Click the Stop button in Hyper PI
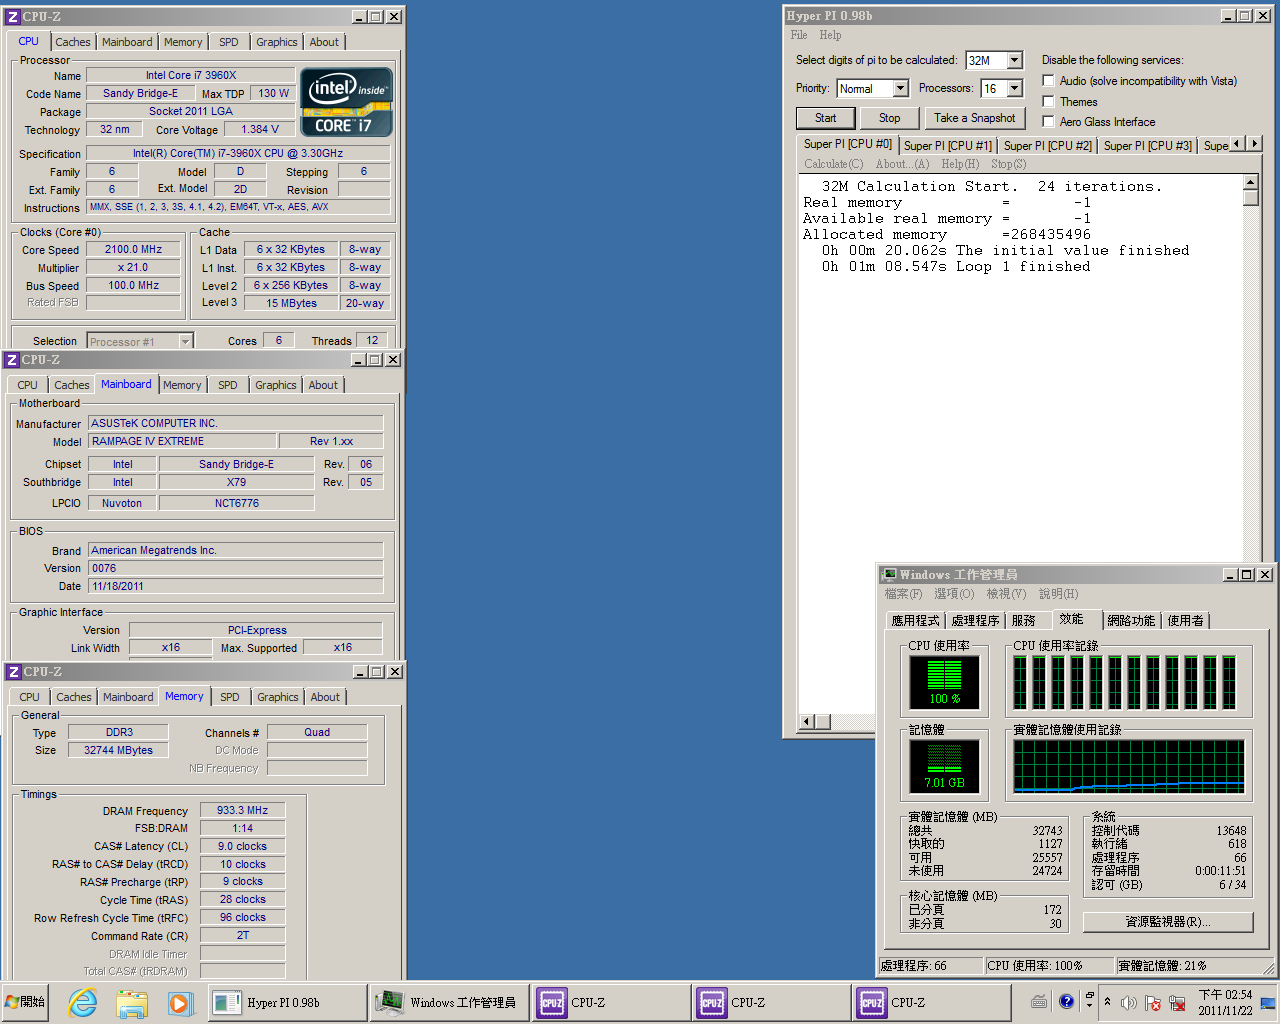This screenshot has width=1280, height=1024. pos(890,118)
